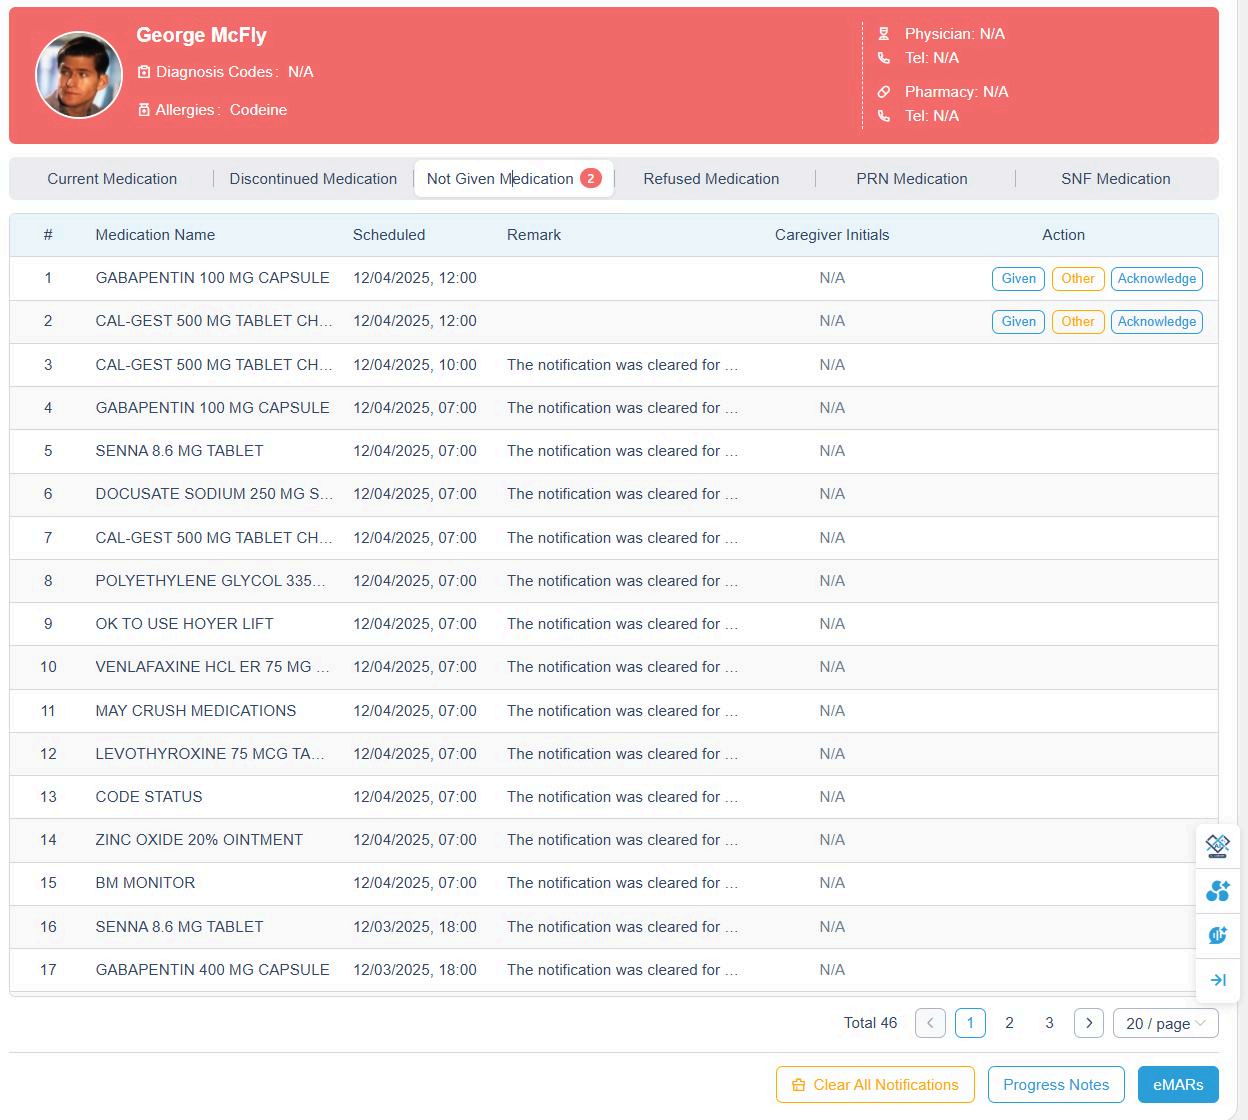The image size is (1248, 1120).
Task: Select the Refused Medication tab
Action: click(711, 179)
